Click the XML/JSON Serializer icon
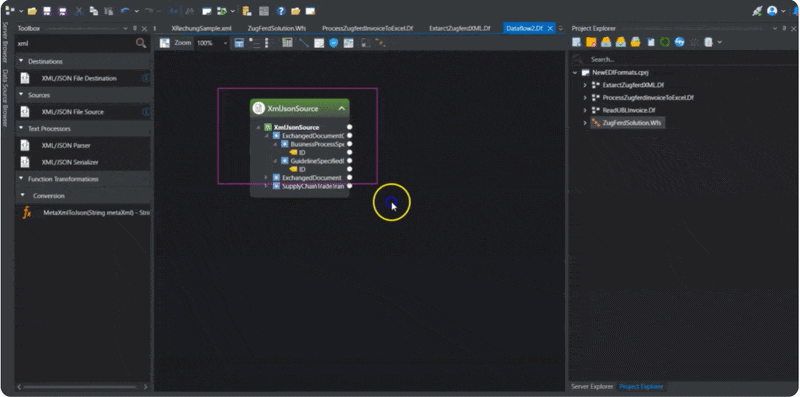Image resolution: width=800 pixels, height=397 pixels. pos(24,162)
